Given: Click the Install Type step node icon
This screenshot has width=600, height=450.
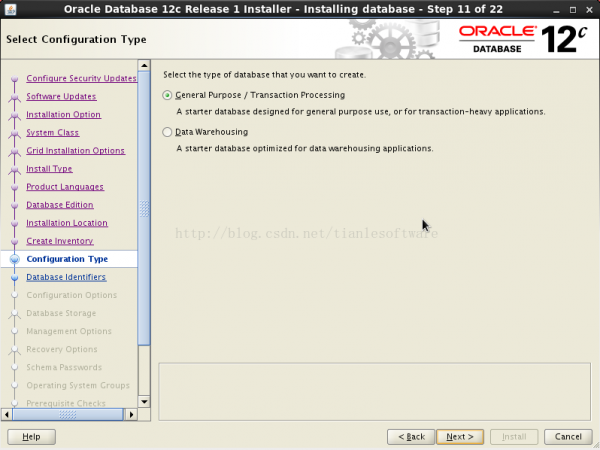Looking at the screenshot, I should point(15,170).
